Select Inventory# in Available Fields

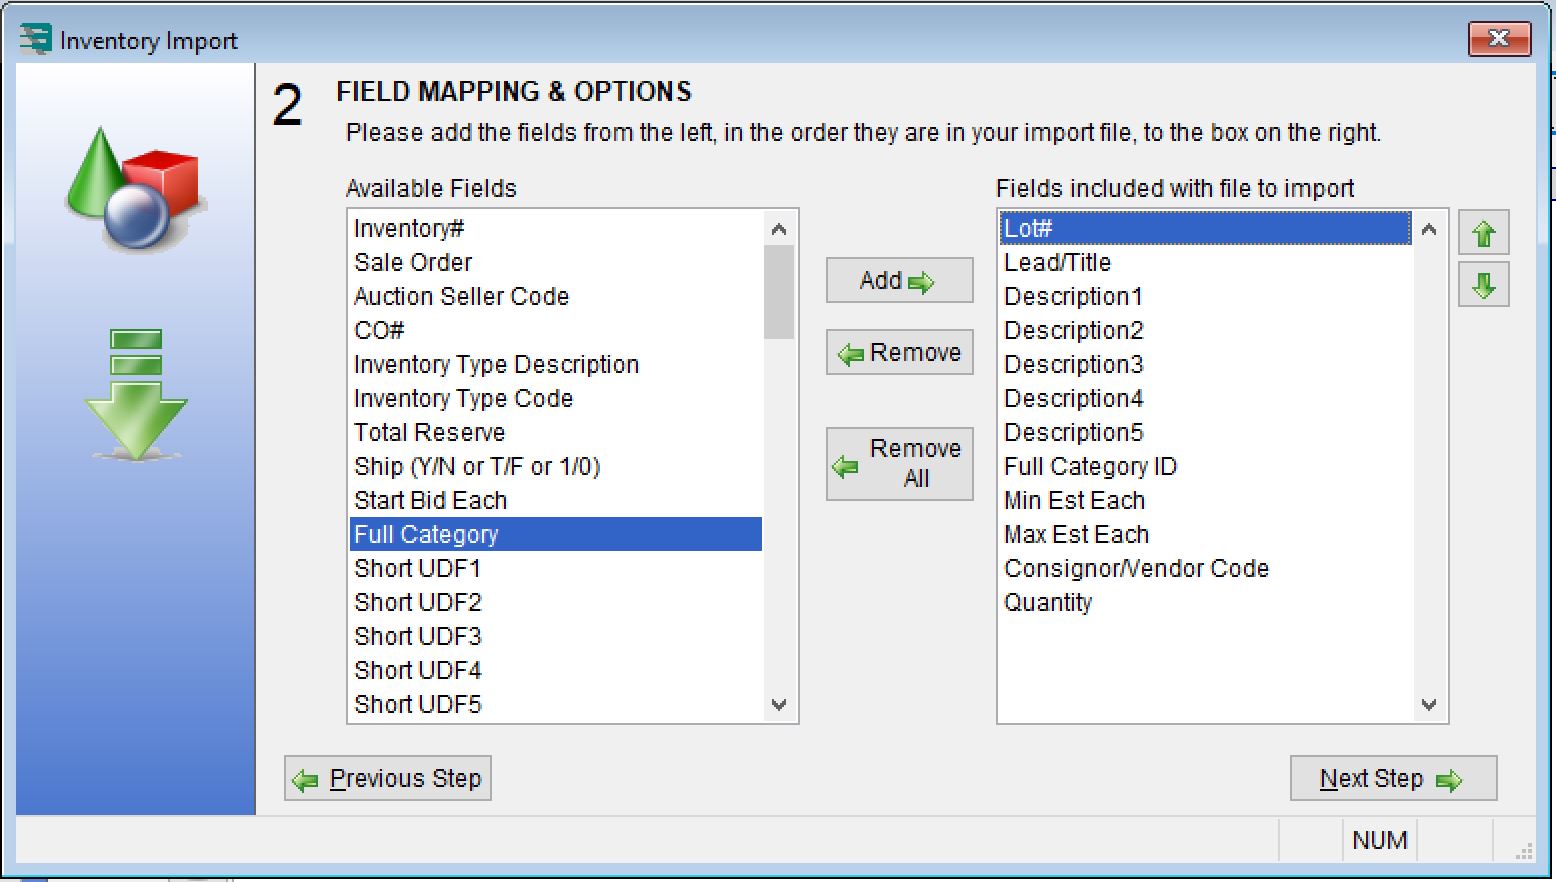[556, 229]
